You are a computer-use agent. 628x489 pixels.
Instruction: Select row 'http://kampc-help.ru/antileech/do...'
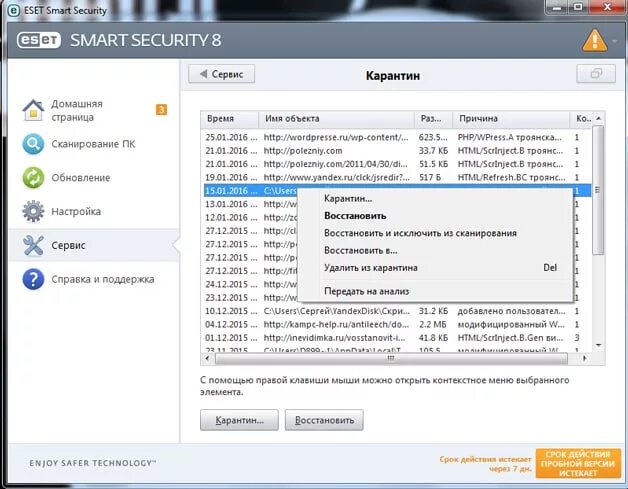(x=397, y=324)
